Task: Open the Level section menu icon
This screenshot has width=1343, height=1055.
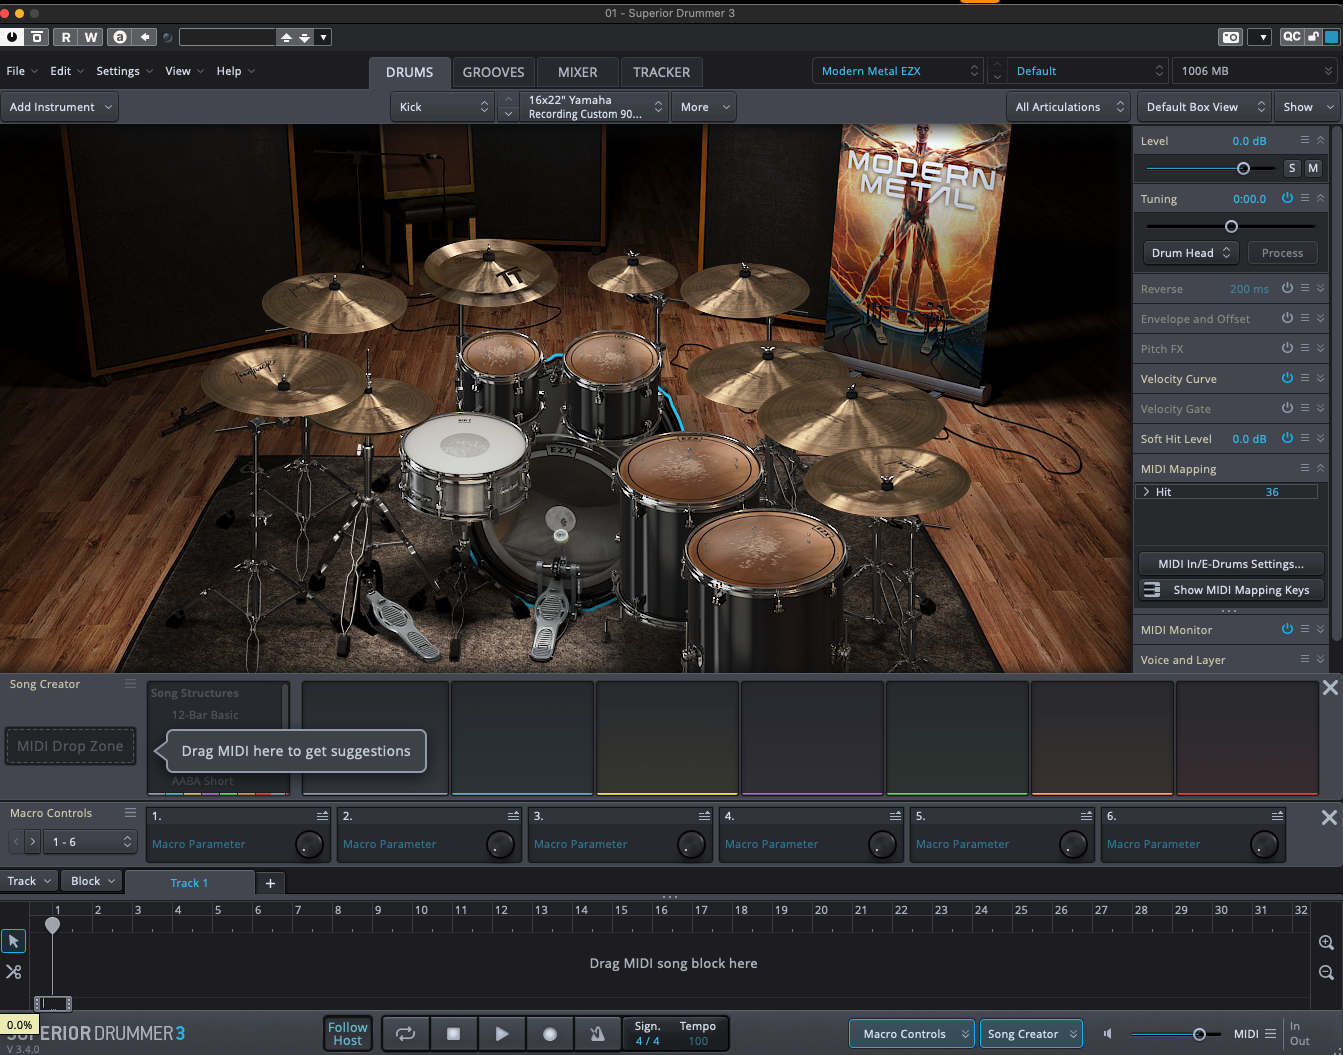Action: [x=1305, y=140]
